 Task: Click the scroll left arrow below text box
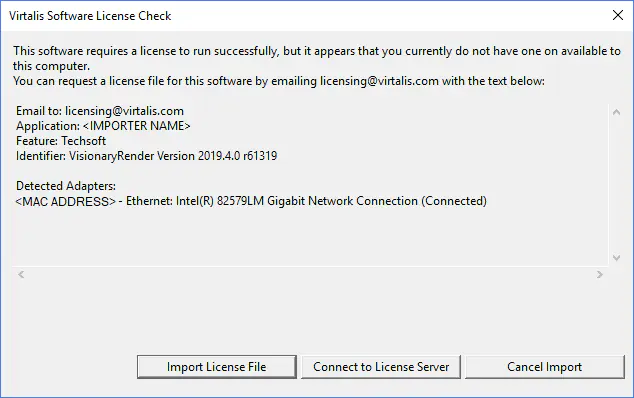click(x=21, y=275)
